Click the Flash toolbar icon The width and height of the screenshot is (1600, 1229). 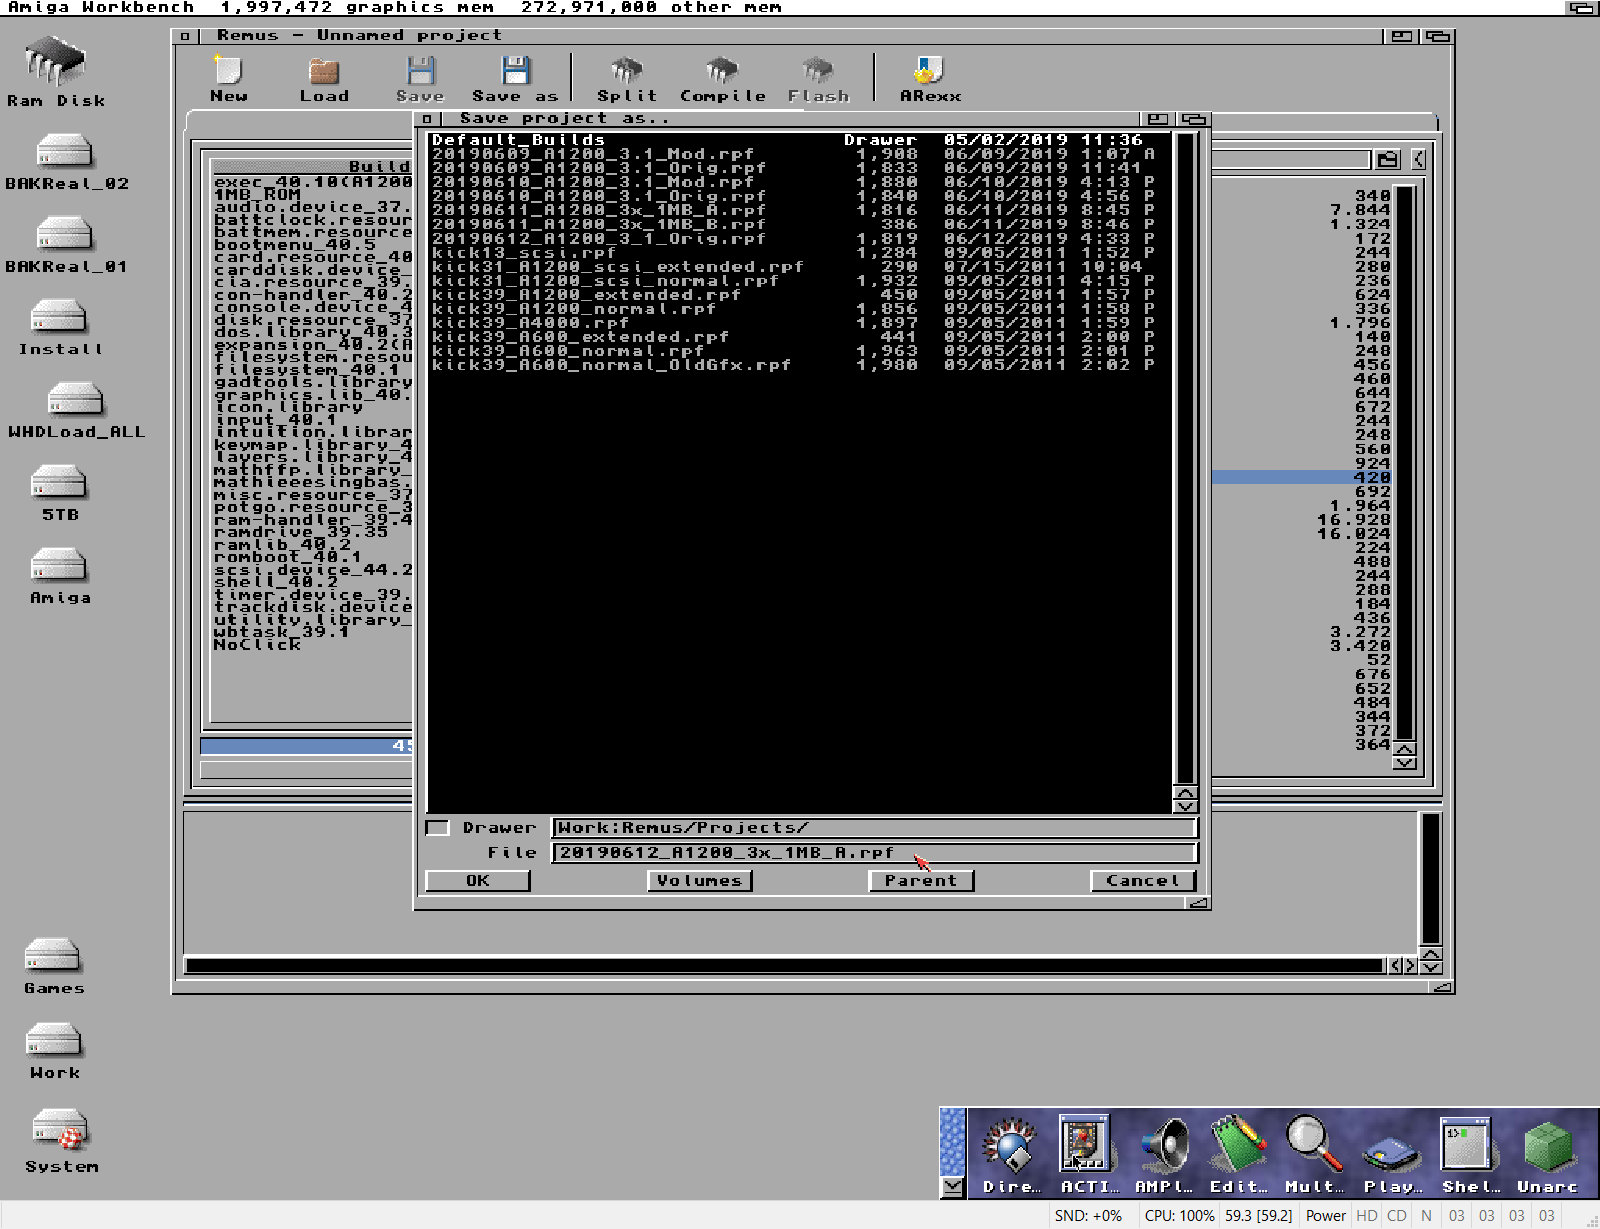818,79
